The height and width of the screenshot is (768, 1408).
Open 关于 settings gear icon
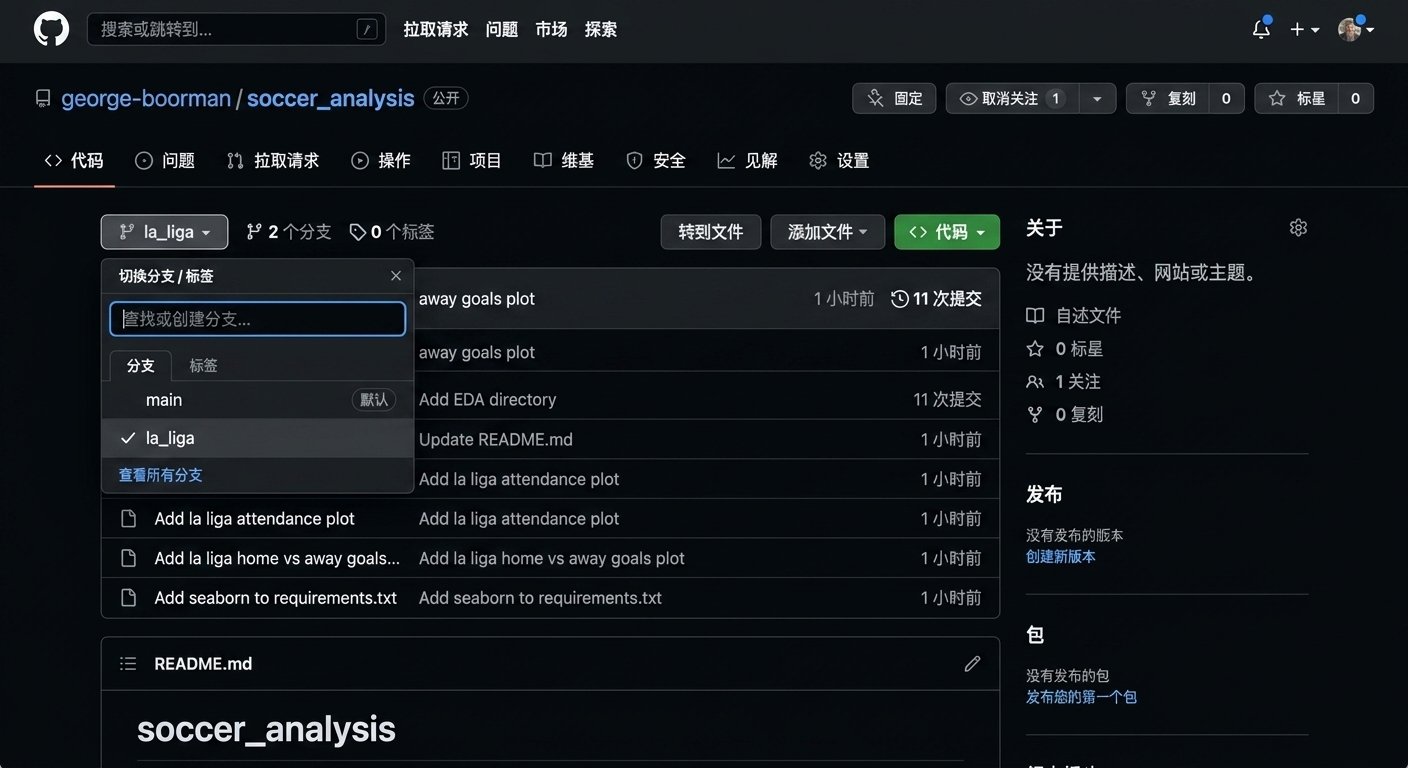tap(1298, 228)
